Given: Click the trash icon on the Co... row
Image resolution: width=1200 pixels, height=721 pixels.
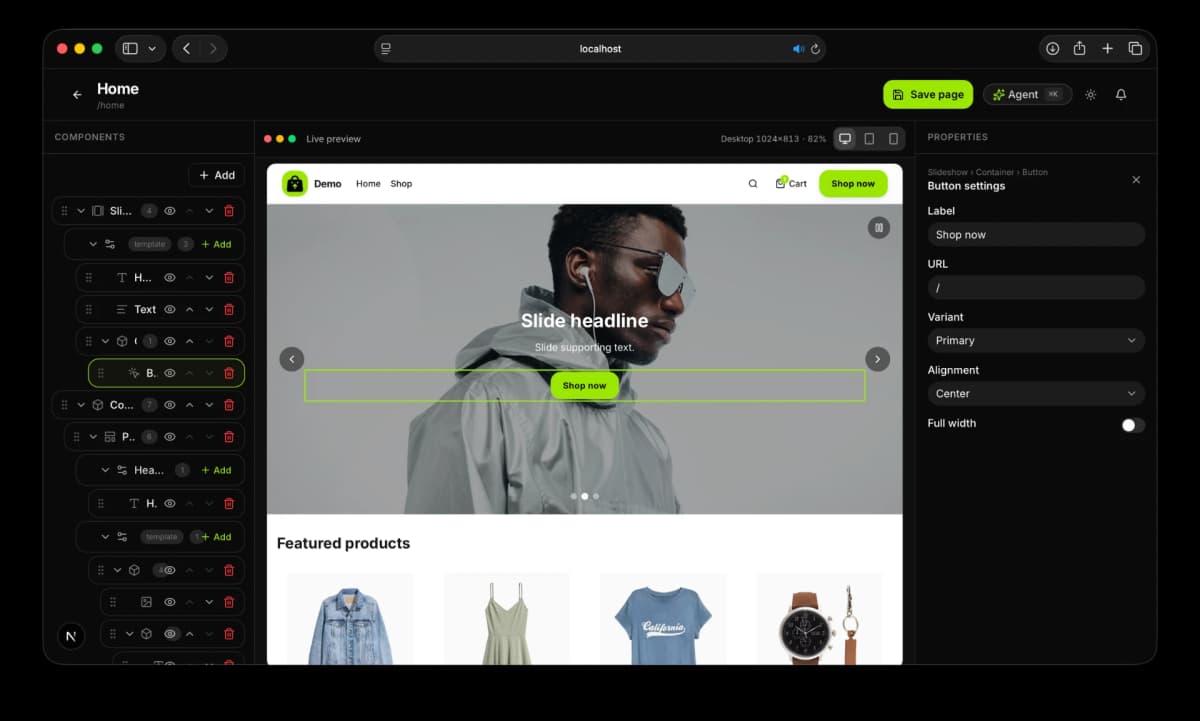Looking at the screenshot, I should tap(229, 405).
